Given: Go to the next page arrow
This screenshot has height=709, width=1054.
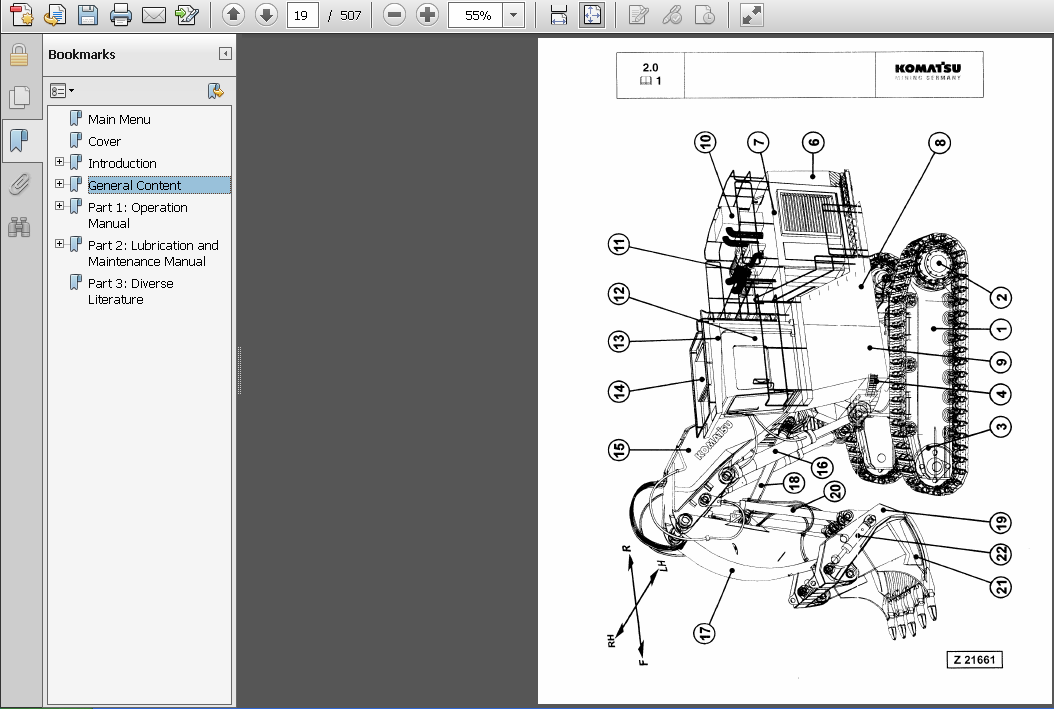Looking at the screenshot, I should [x=267, y=15].
